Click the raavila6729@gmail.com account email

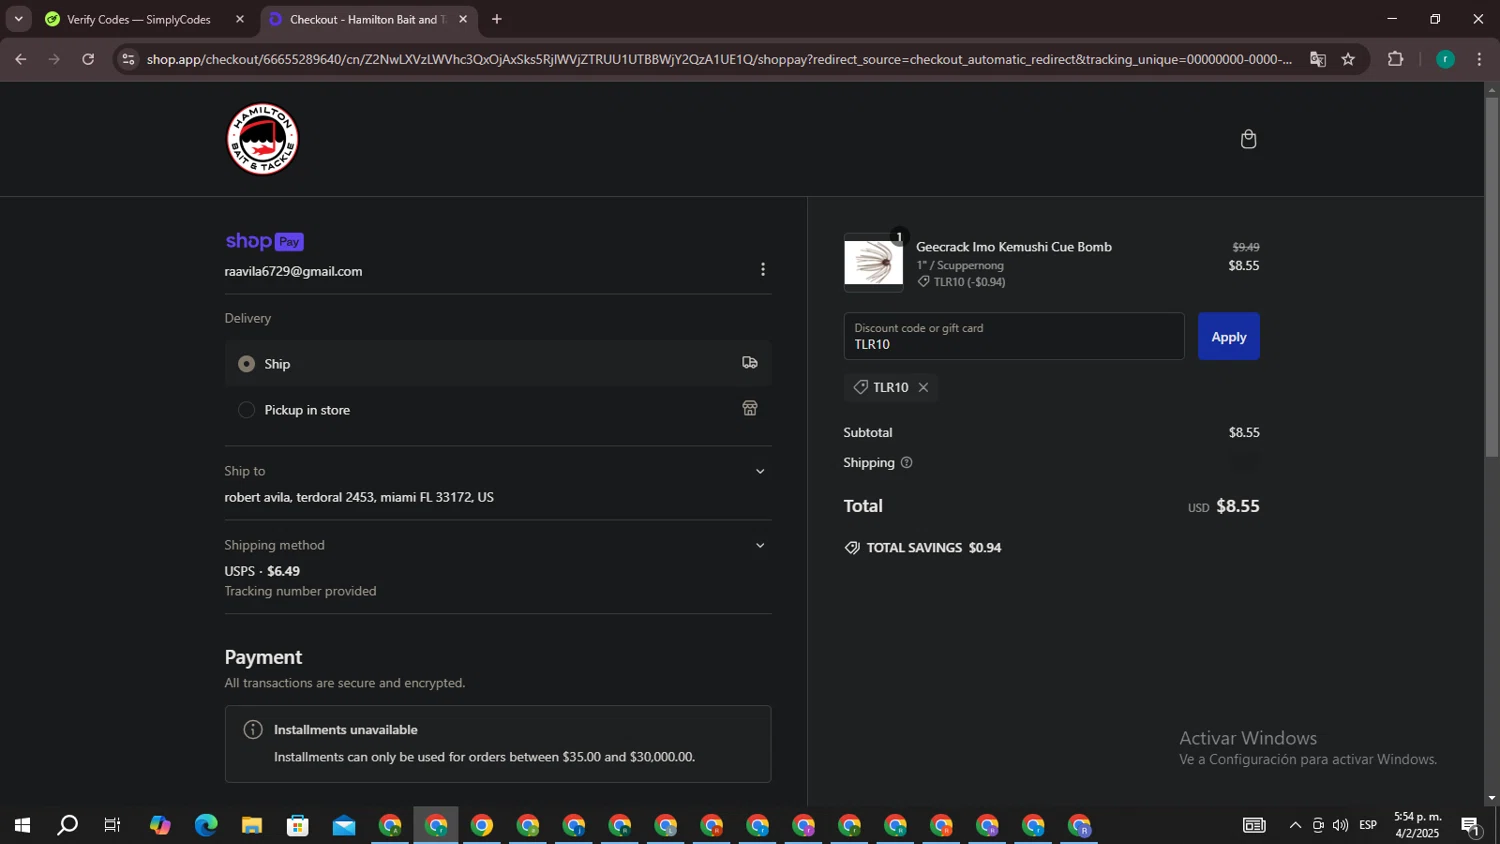[x=293, y=272]
